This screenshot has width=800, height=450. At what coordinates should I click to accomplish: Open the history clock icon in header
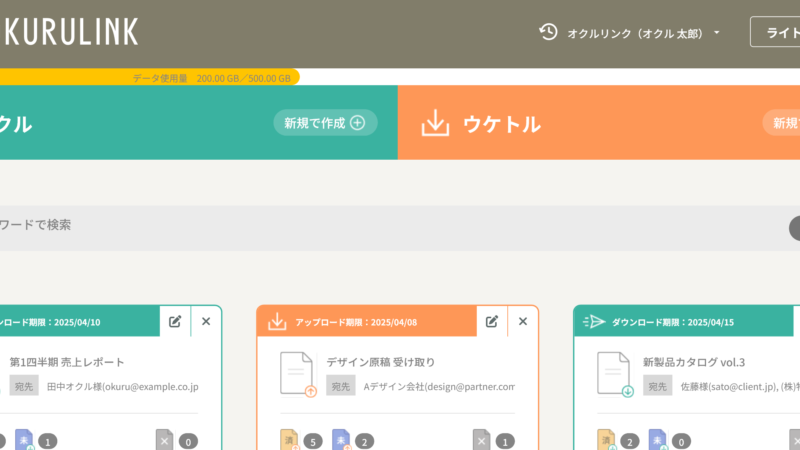point(548,32)
